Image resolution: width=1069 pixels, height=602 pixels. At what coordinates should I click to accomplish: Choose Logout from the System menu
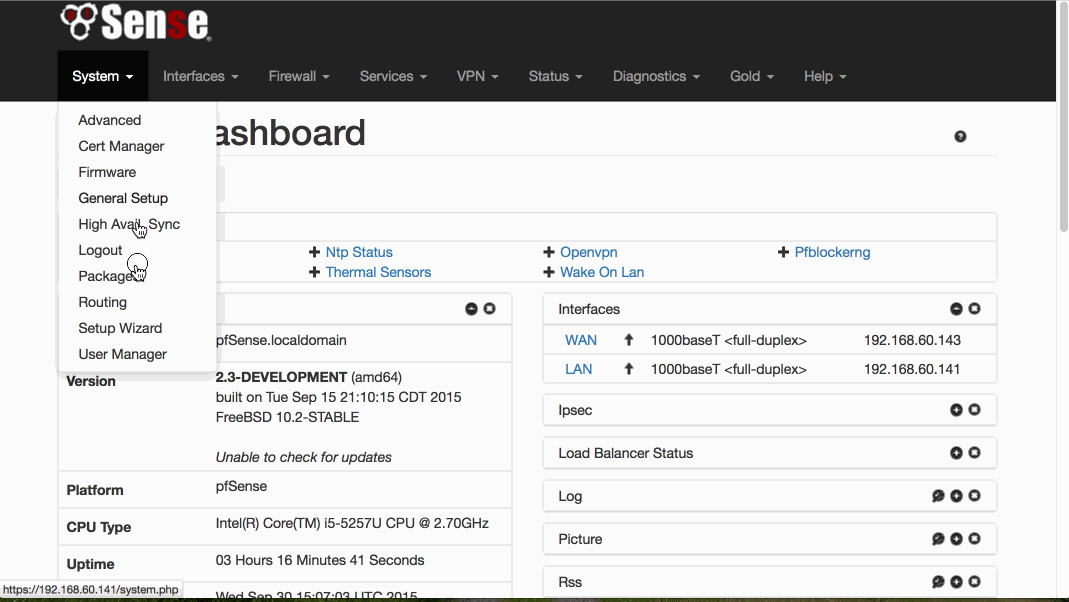tap(100, 250)
